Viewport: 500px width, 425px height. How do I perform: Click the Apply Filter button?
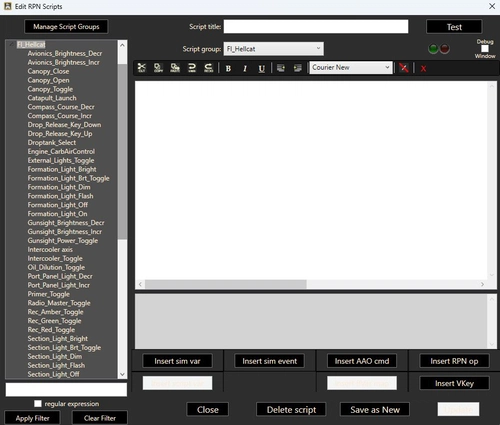pyautogui.click(x=32, y=418)
